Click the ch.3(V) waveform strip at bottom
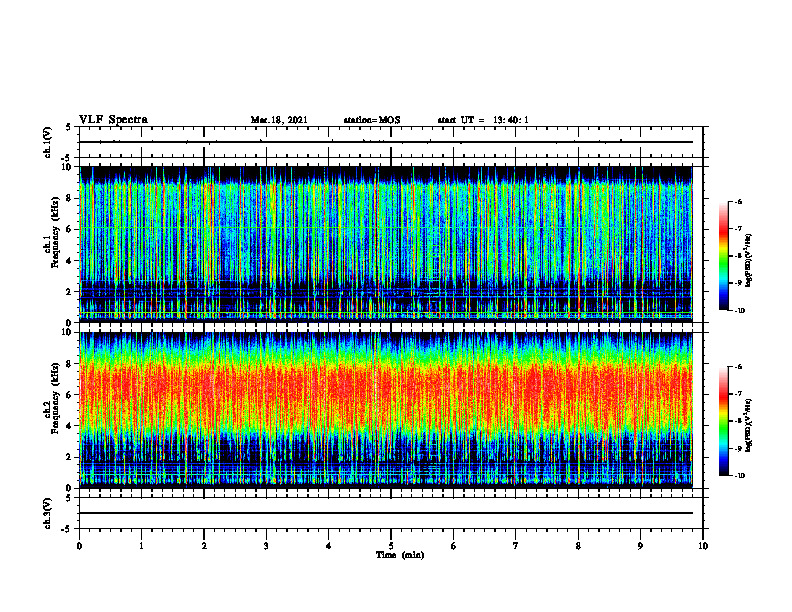This screenshot has width=792, height=612. 391,513
